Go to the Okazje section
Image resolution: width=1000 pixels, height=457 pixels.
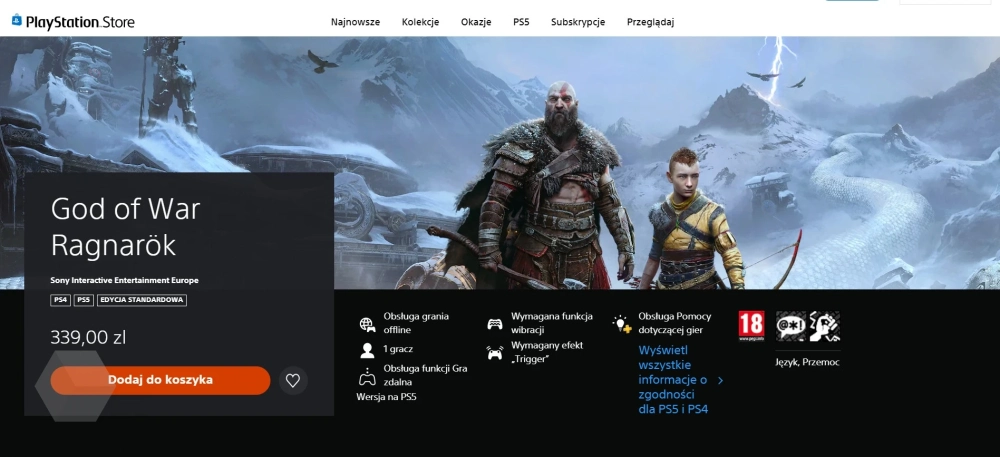476,22
